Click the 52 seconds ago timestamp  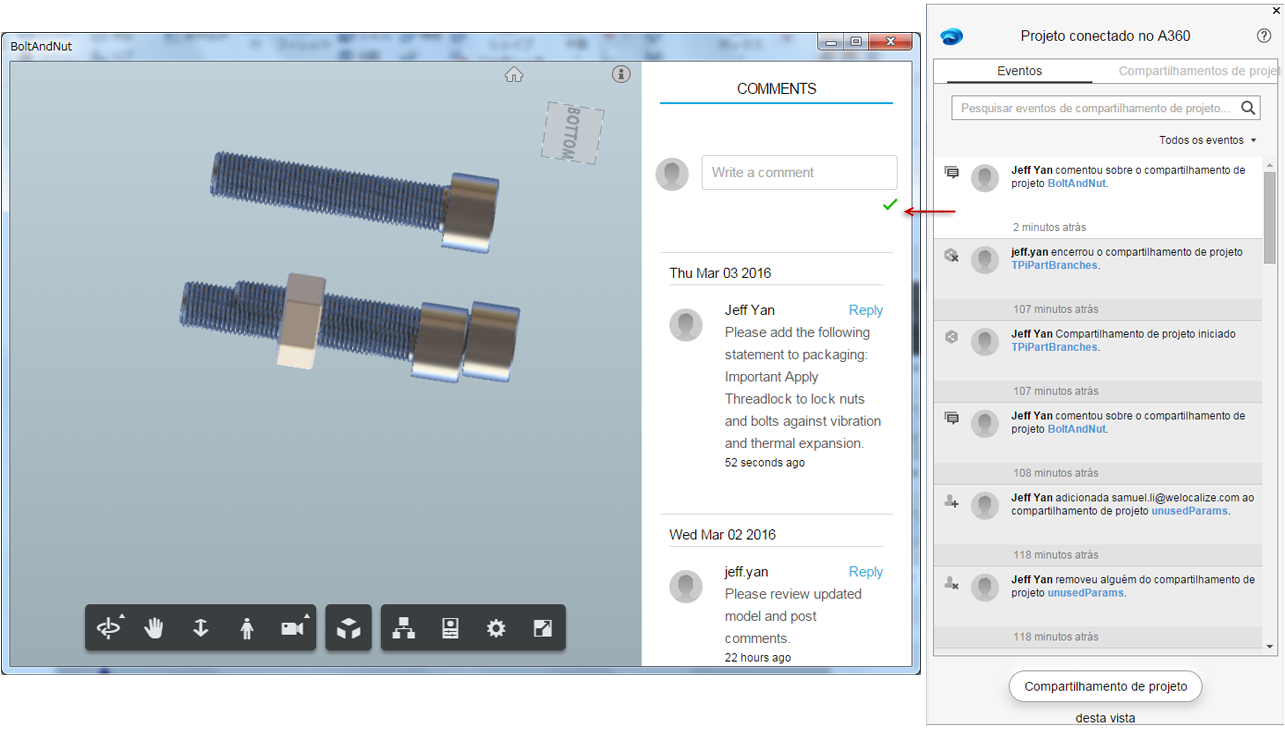765,463
